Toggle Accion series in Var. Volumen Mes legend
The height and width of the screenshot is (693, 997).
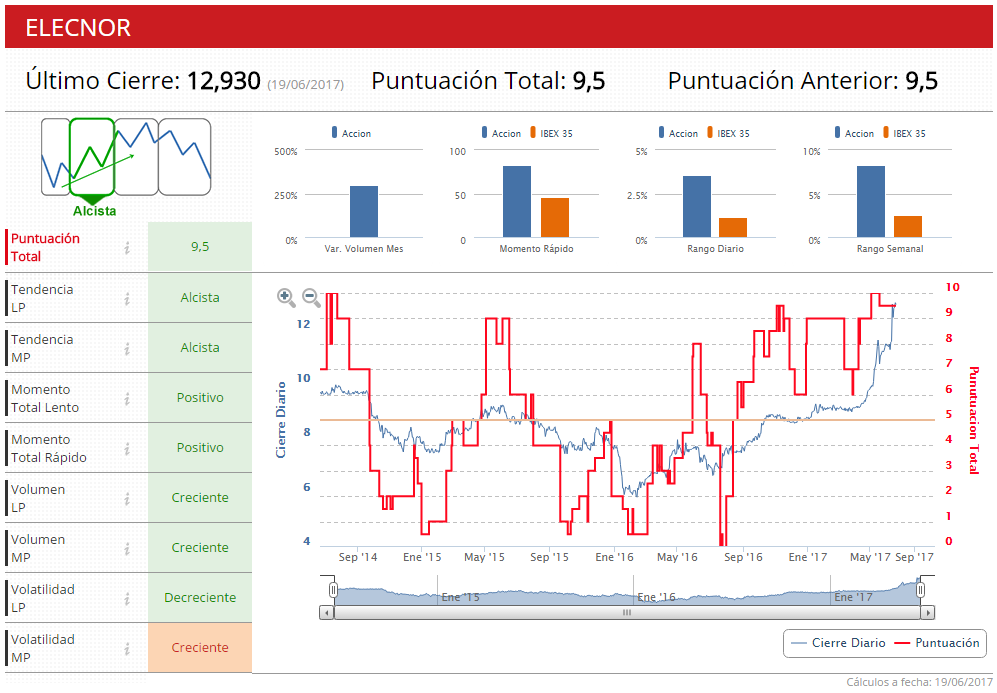pyautogui.click(x=351, y=133)
